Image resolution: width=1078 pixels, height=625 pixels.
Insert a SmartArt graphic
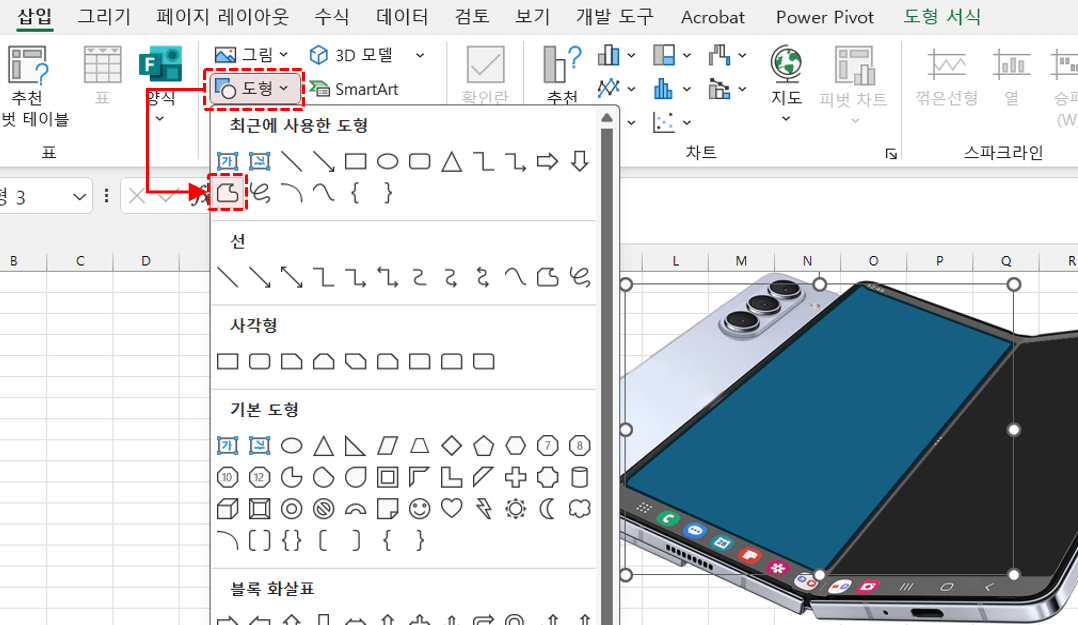click(353, 89)
